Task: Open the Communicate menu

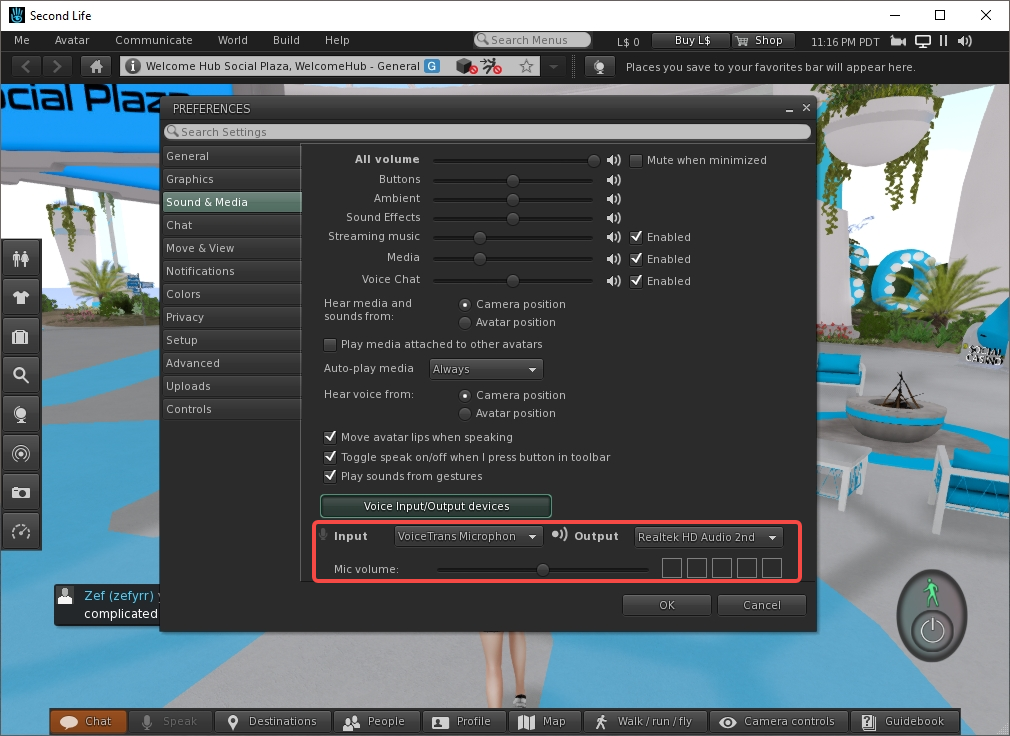Action: click(153, 40)
